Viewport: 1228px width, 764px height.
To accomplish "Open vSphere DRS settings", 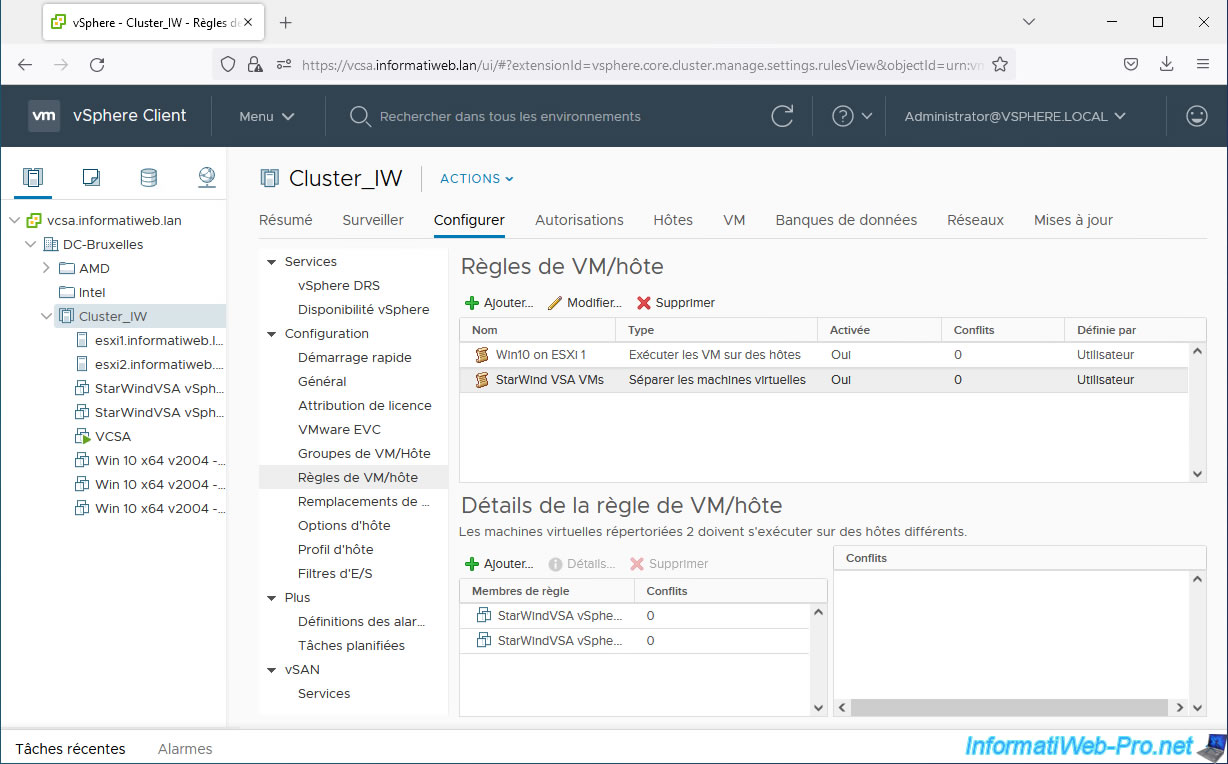I will (x=338, y=286).
